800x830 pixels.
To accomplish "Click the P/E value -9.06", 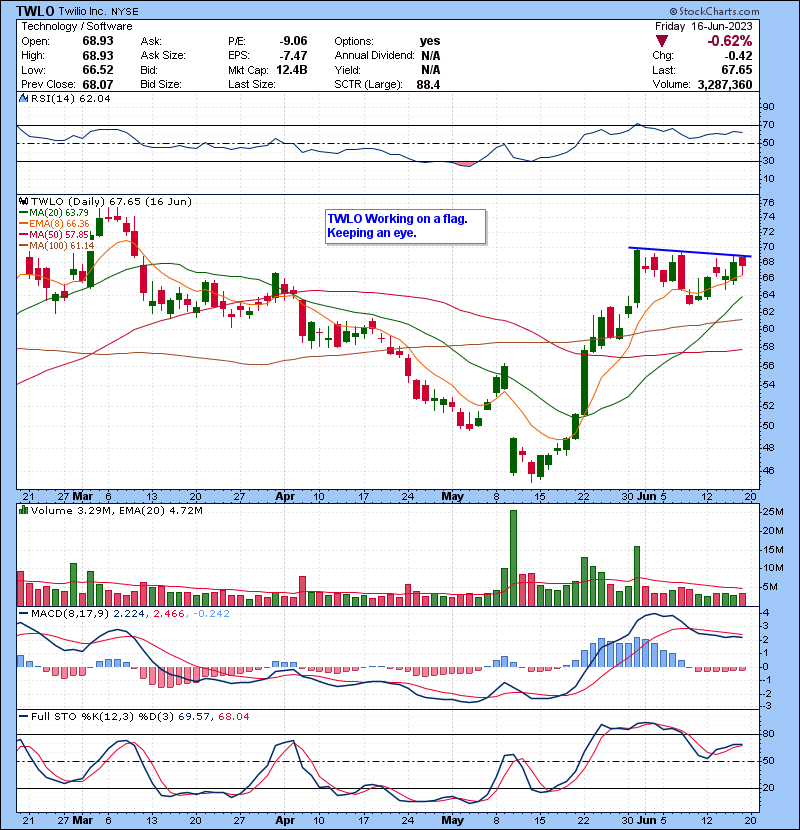I will pyautogui.click(x=293, y=41).
